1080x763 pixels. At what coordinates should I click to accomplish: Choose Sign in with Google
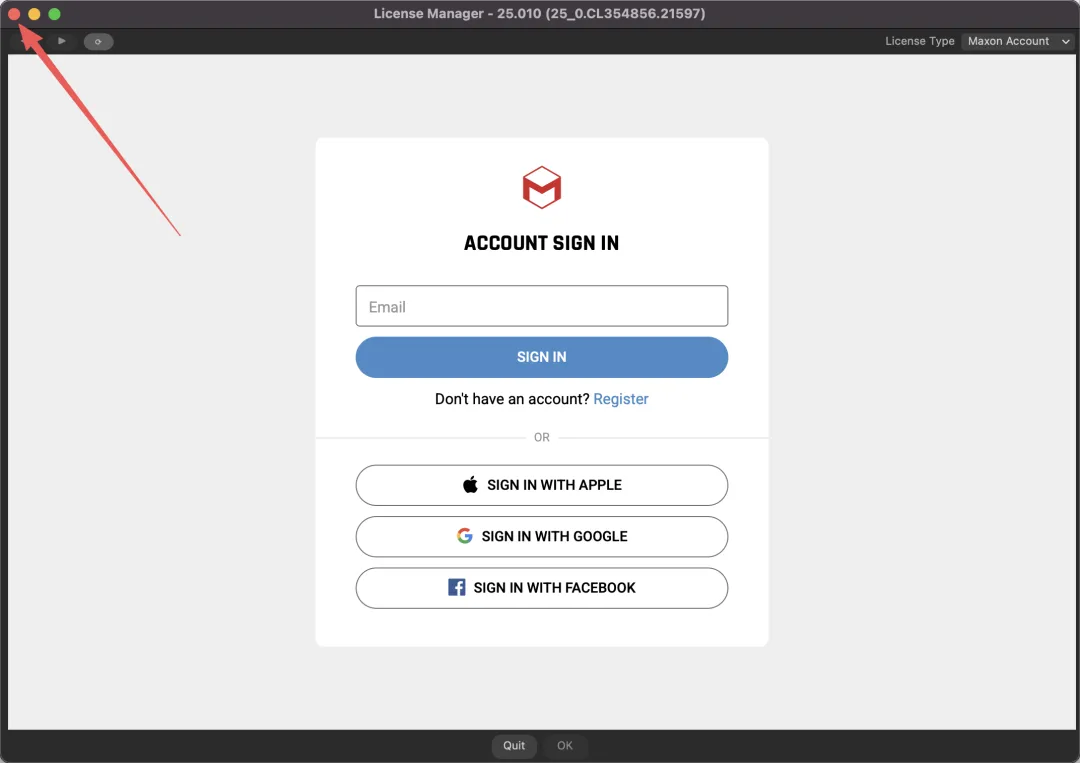click(x=542, y=536)
